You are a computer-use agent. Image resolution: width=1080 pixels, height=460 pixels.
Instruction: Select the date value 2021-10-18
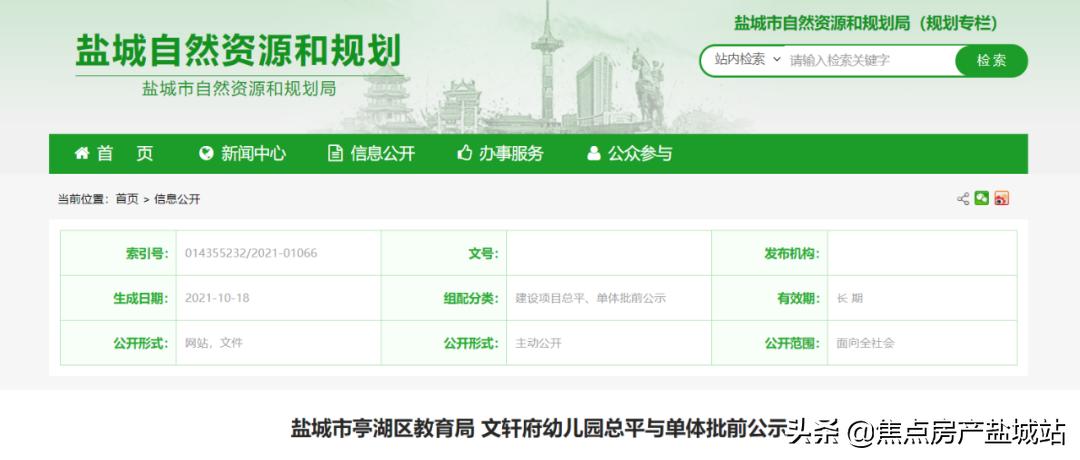click(x=217, y=298)
